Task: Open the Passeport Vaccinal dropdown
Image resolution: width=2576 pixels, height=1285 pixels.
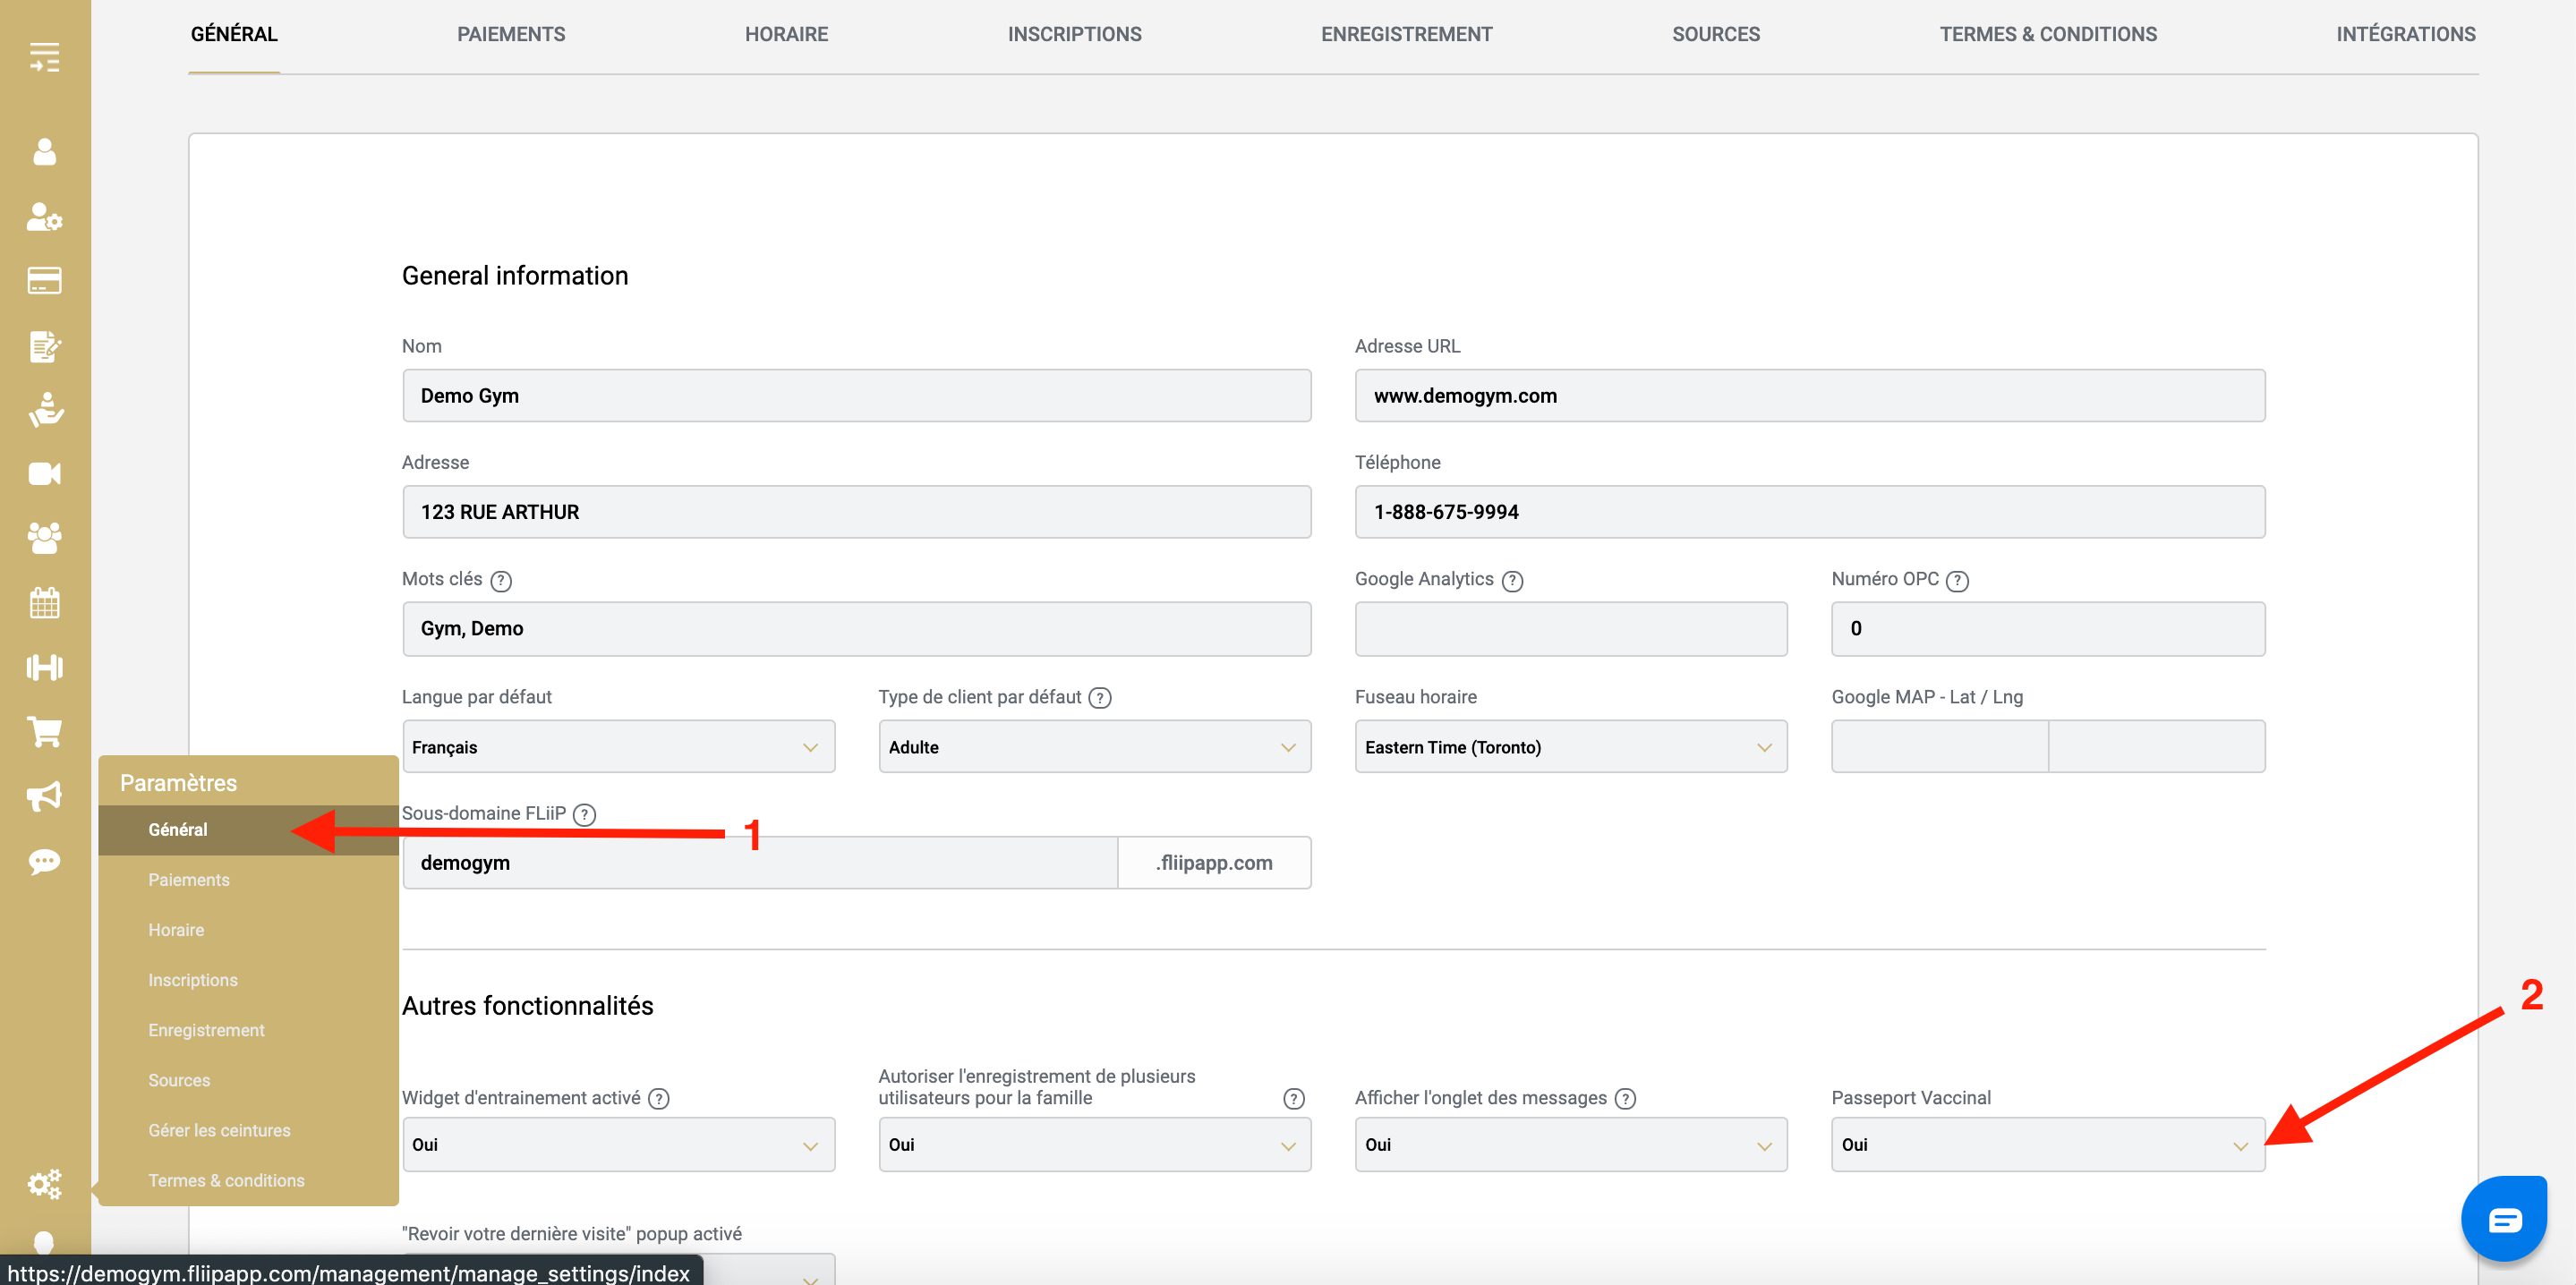Action: point(2046,1144)
